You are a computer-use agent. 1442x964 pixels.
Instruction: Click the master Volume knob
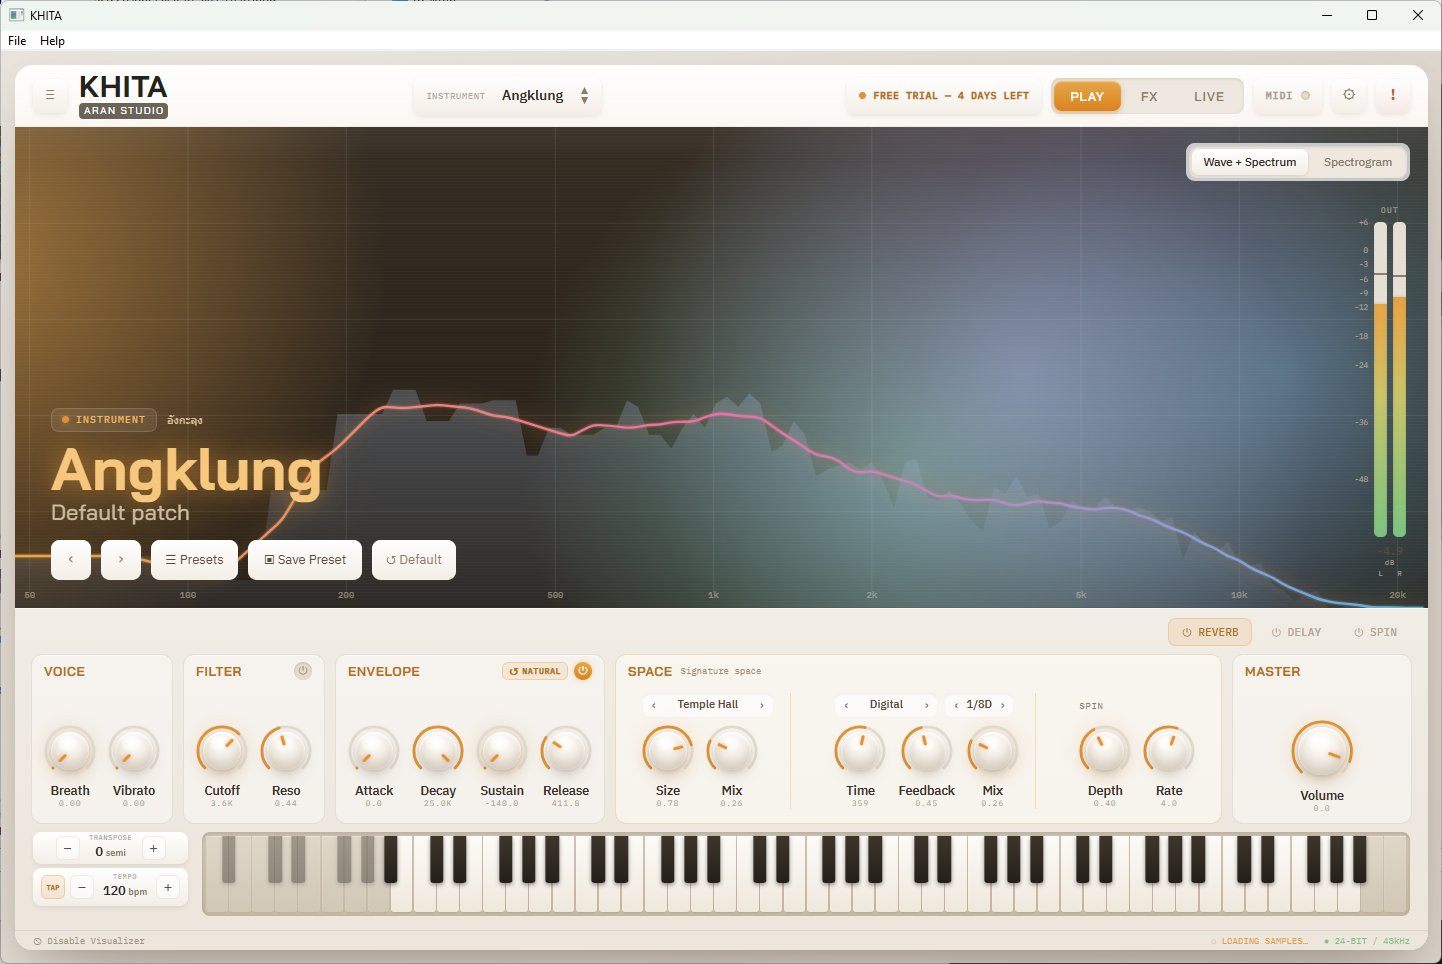[x=1322, y=750]
